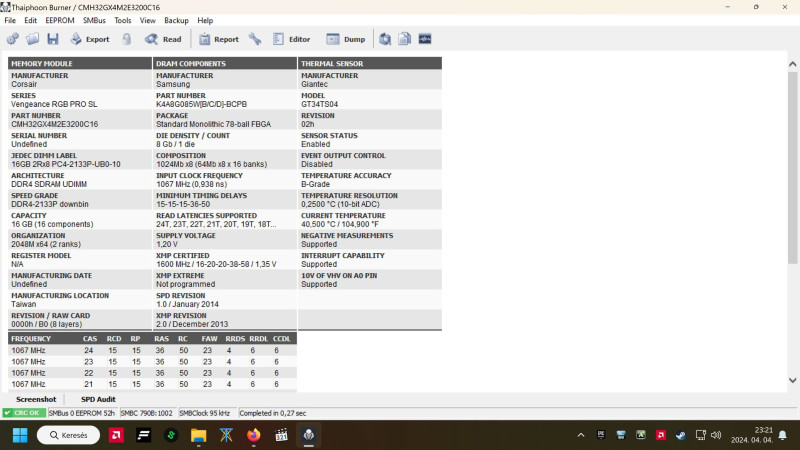Click the magnifier chip search icon

point(385,39)
